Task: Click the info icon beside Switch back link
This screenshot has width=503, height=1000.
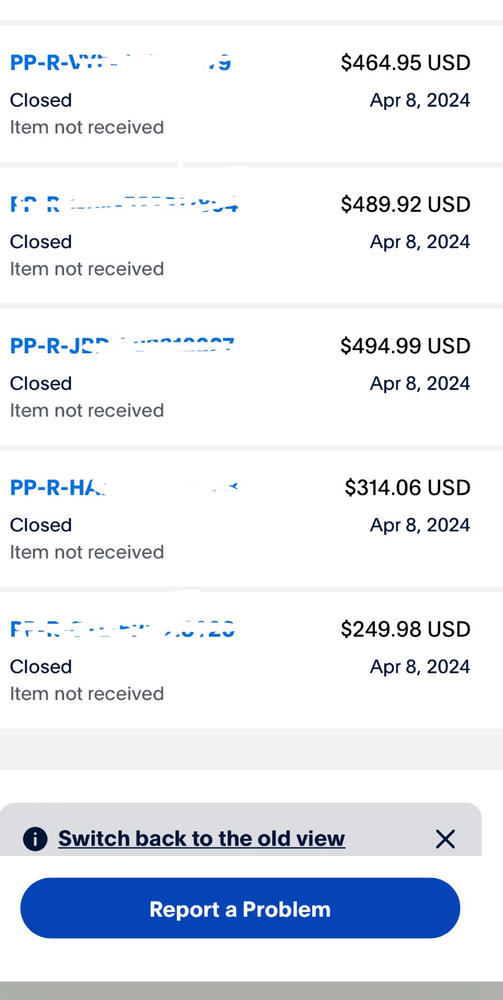Action: click(x=35, y=839)
